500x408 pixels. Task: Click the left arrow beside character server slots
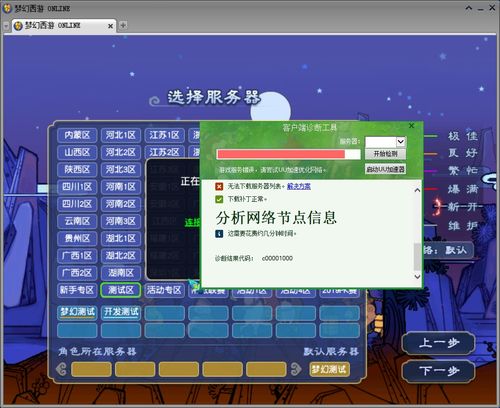click(x=61, y=369)
